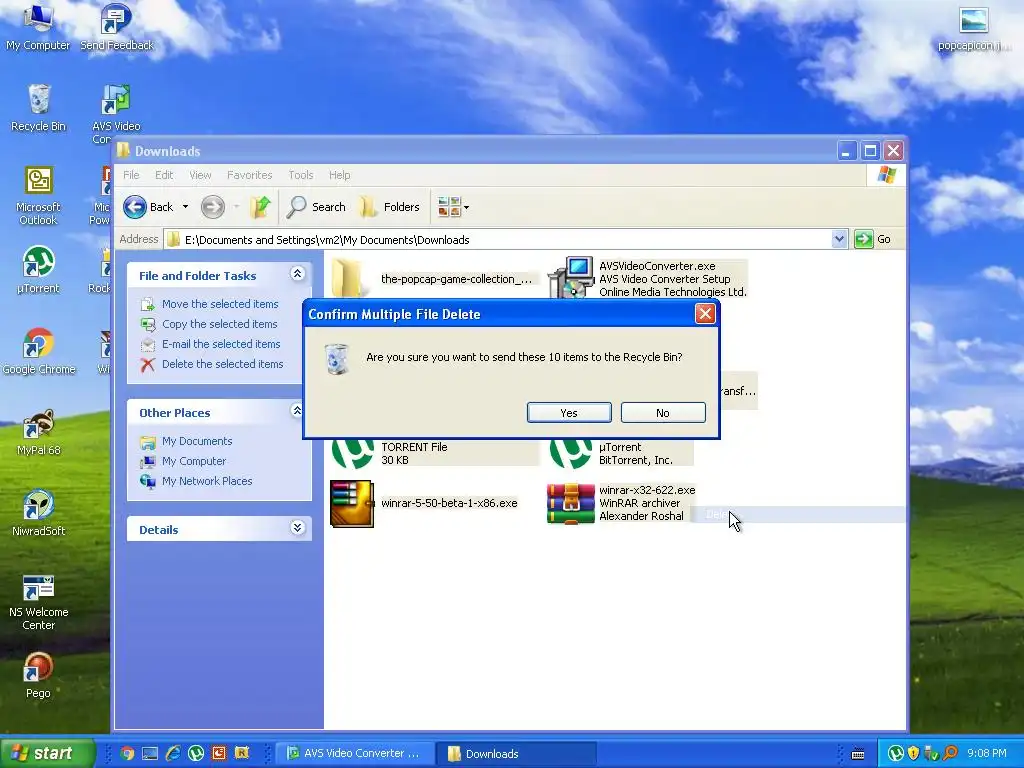This screenshot has height=768, width=1024.
Task: Click the on-screen keyboard tray icon
Action: (x=858, y=754)
